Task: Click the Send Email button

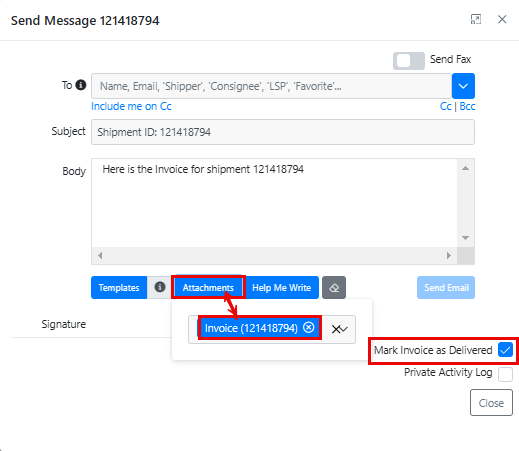Action: pyautogui.click(x=446, y=287)
